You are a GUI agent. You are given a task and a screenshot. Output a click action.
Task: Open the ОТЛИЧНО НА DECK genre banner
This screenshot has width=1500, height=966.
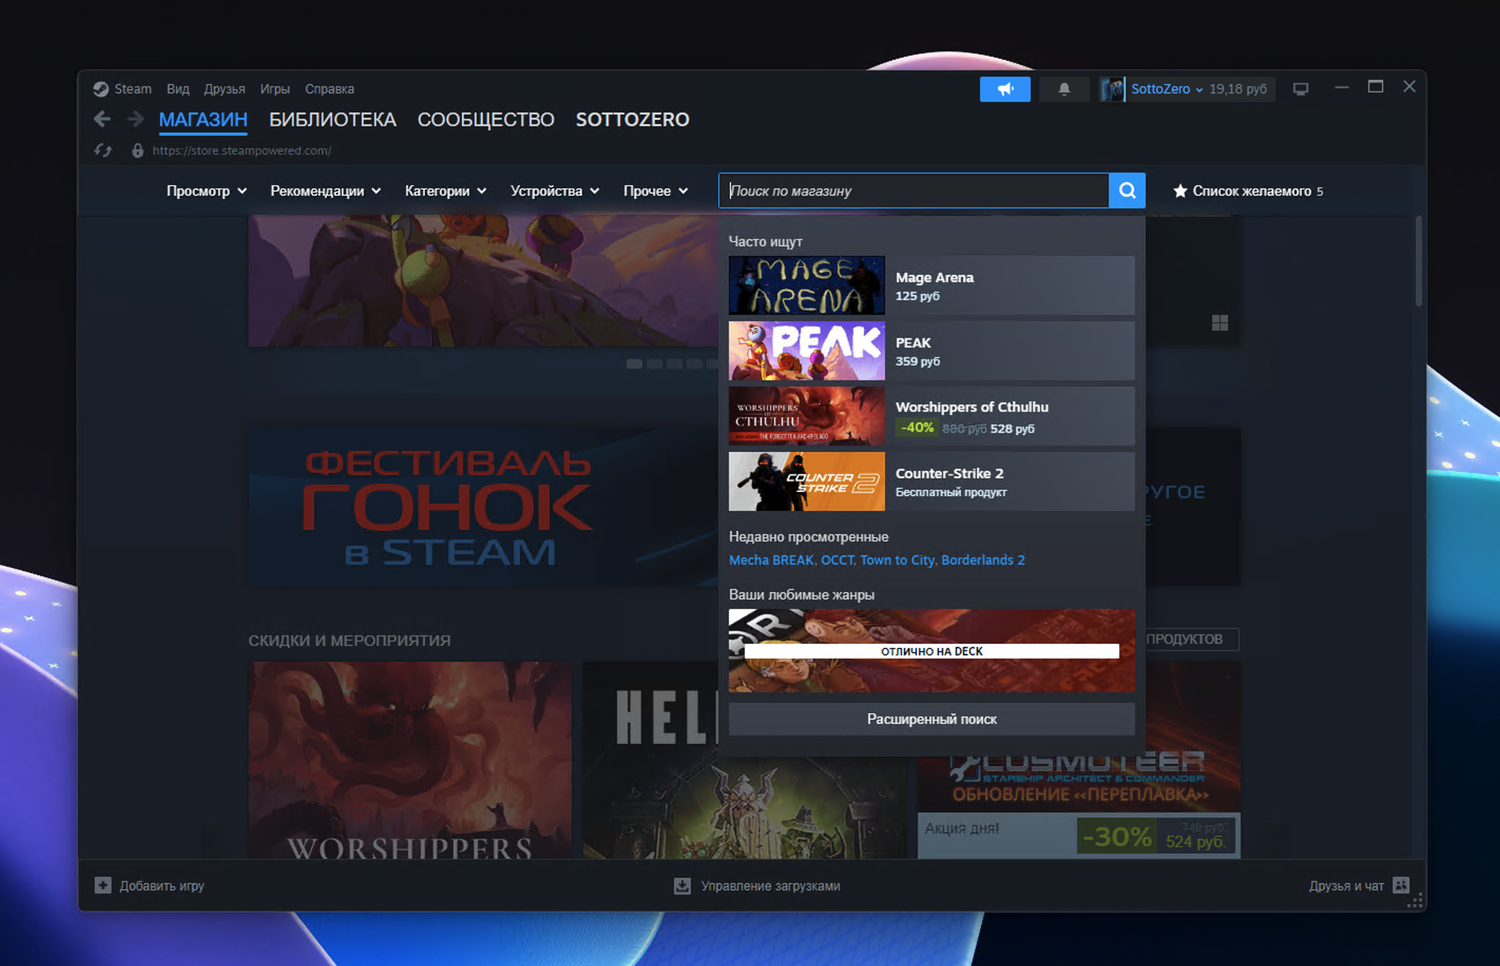pos(932,651)
